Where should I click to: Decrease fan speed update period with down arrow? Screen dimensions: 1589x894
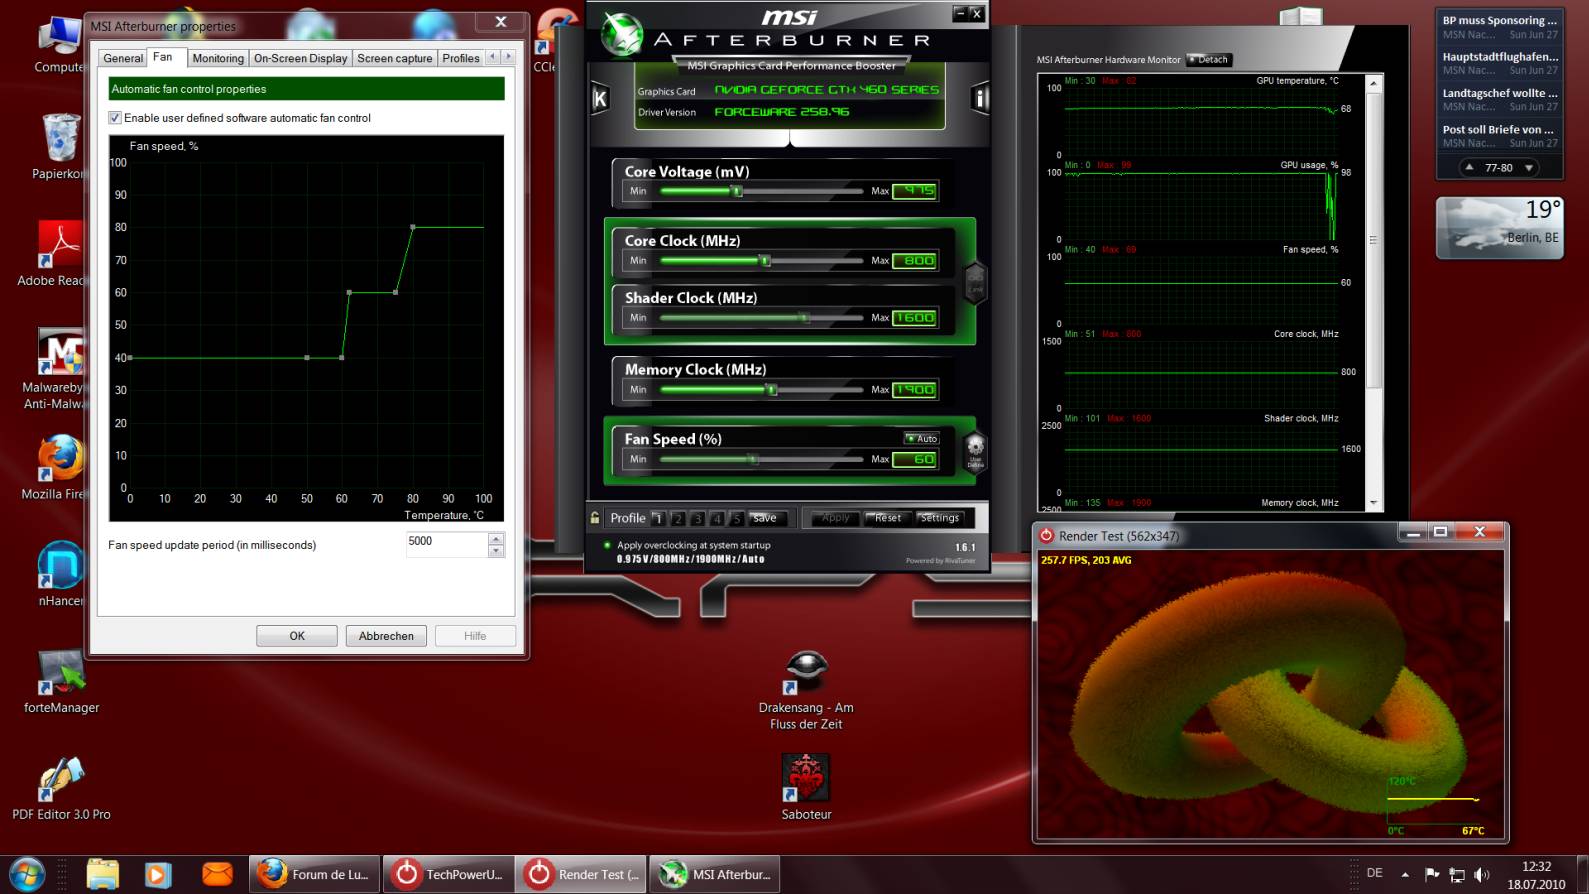pyautogui.click(x=496, y=551)
